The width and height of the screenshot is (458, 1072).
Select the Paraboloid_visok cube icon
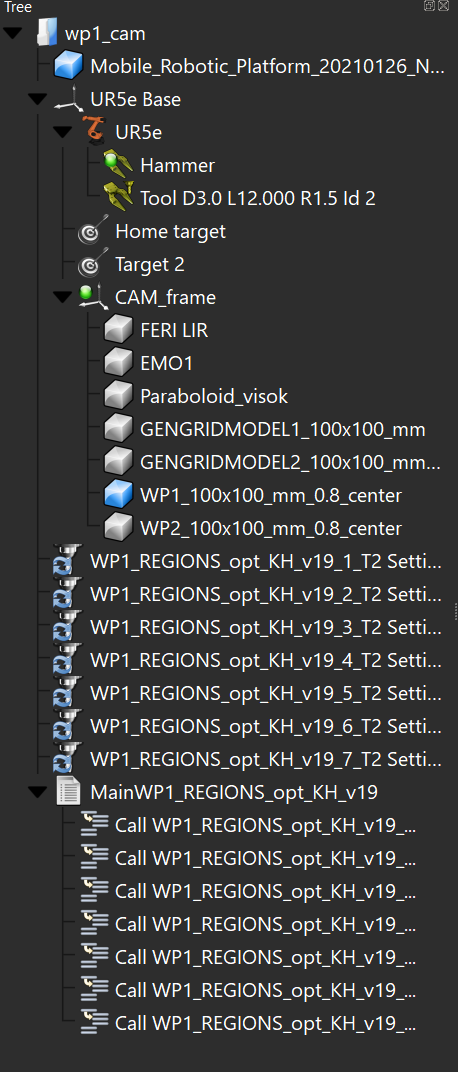coord(118,396)
